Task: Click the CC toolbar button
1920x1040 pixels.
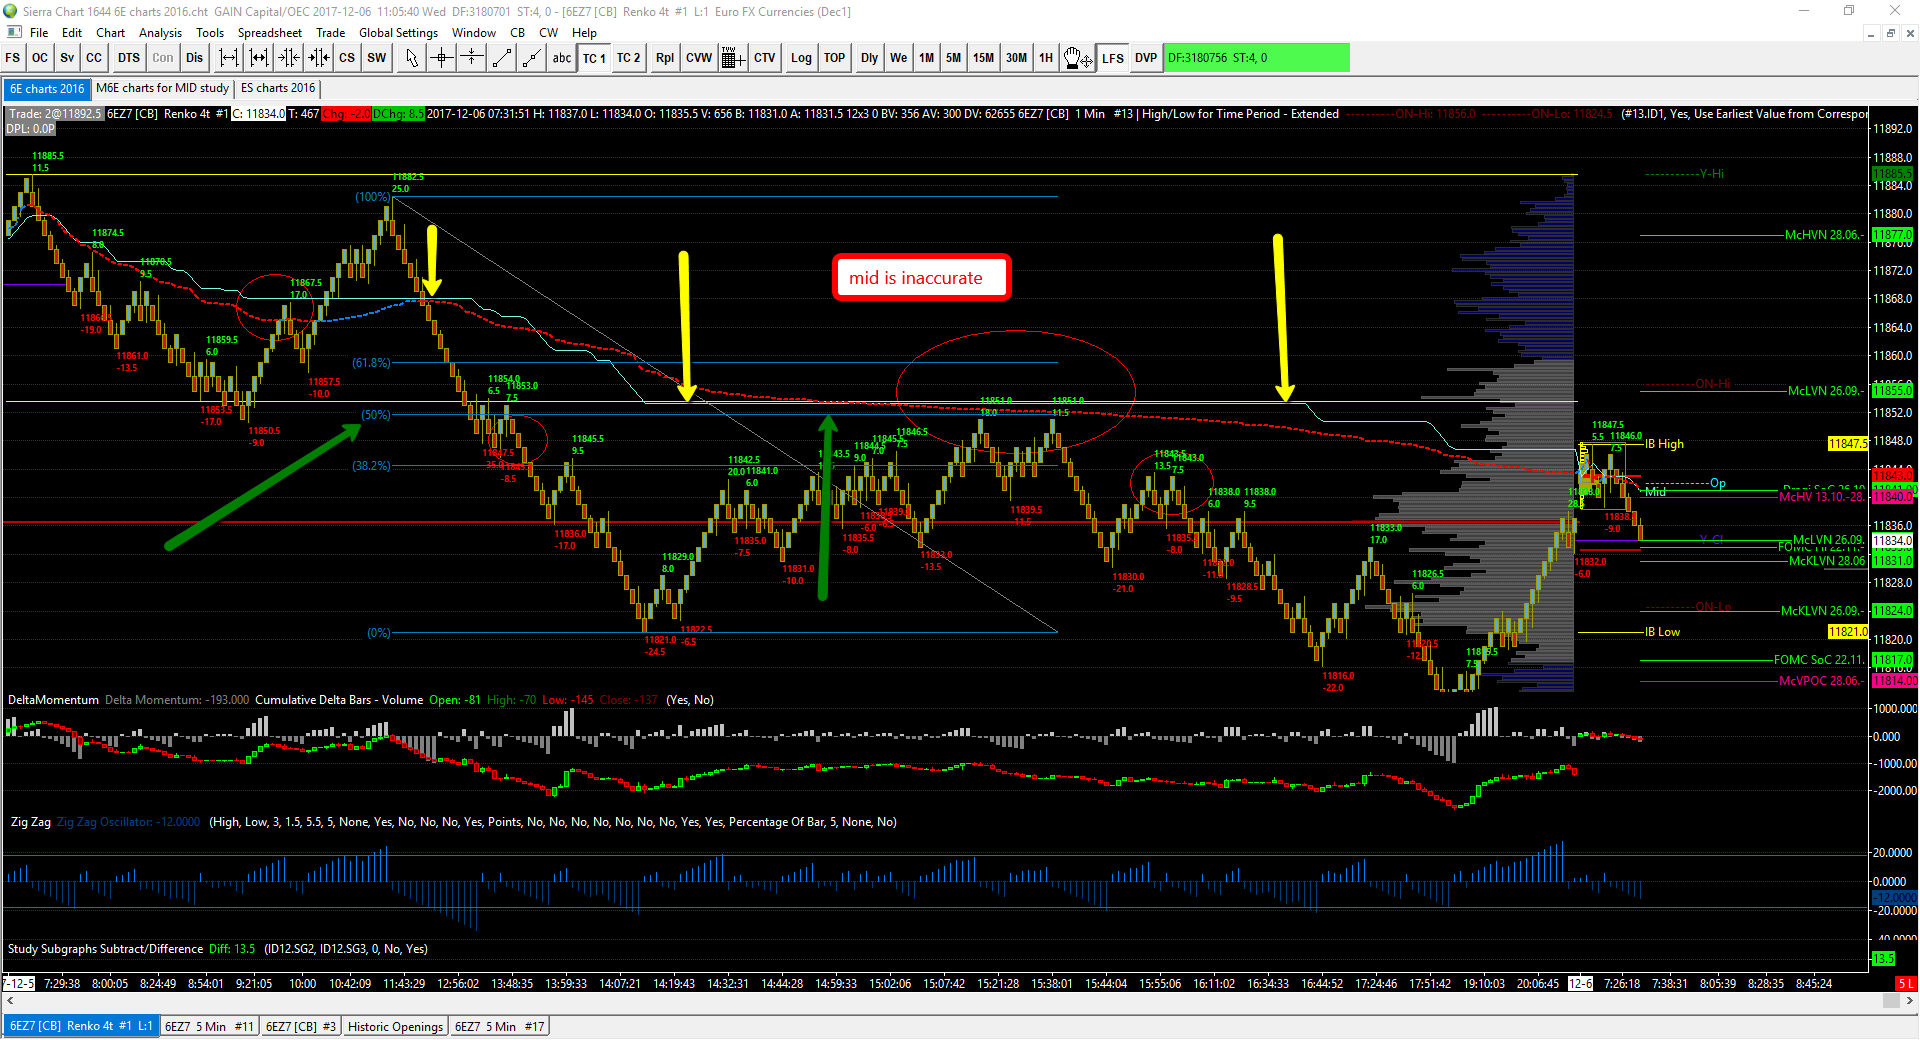Action: pyautogui.click(x=94, y=58)
